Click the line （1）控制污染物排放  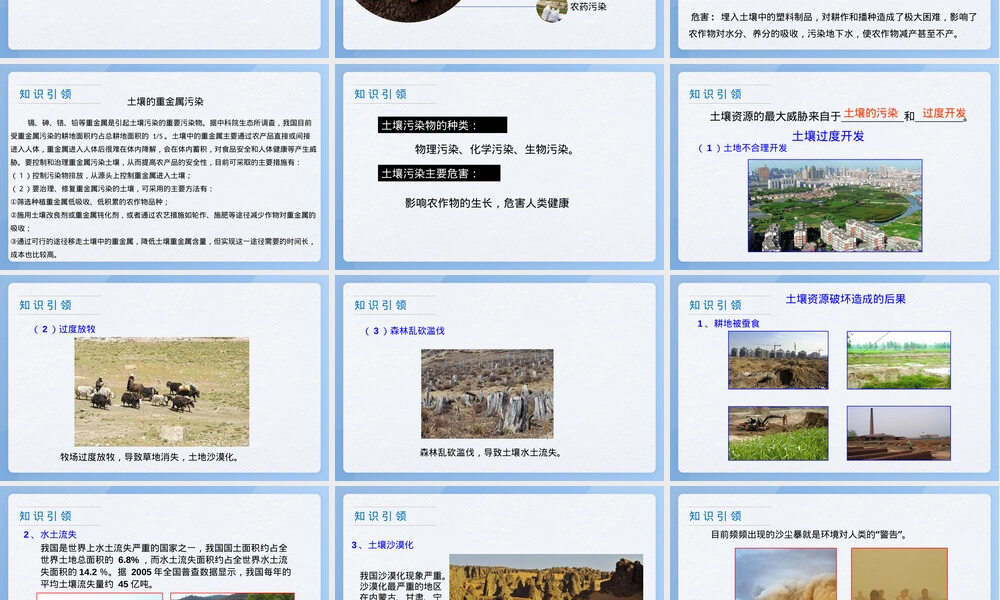101,175
